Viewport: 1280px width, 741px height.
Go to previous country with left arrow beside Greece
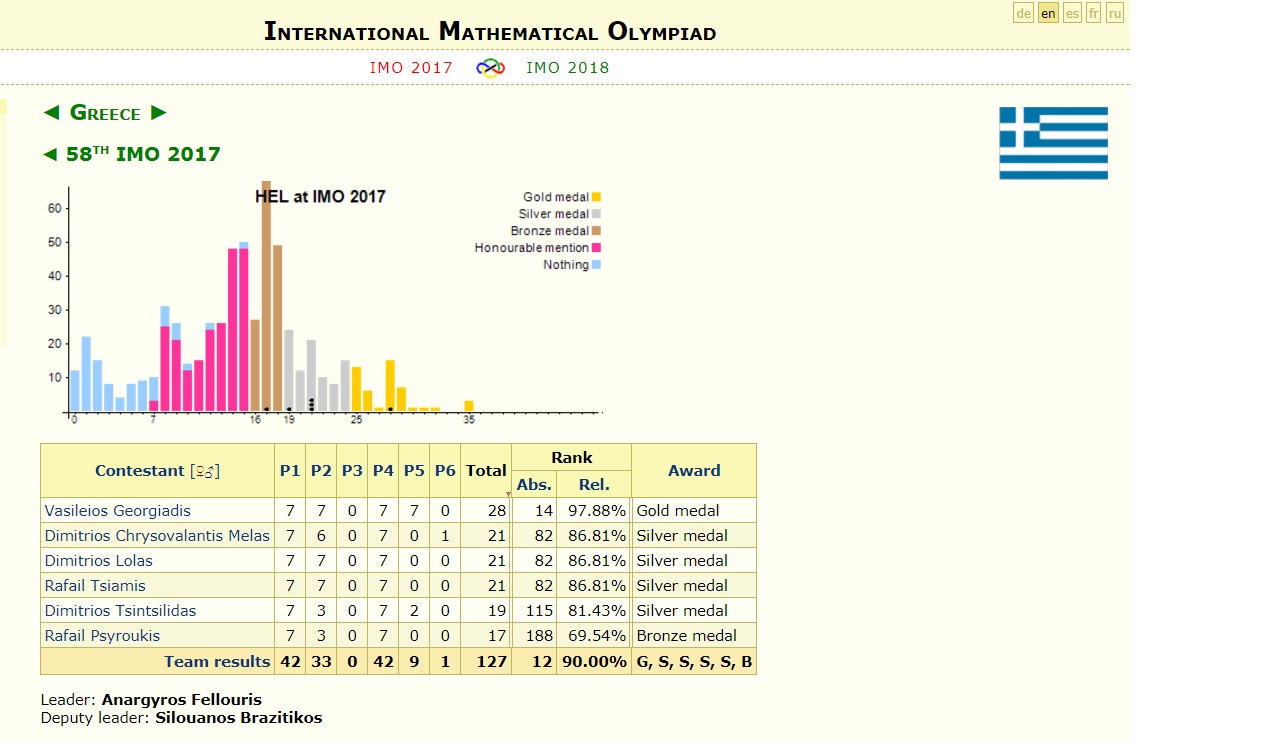[51, 113]
